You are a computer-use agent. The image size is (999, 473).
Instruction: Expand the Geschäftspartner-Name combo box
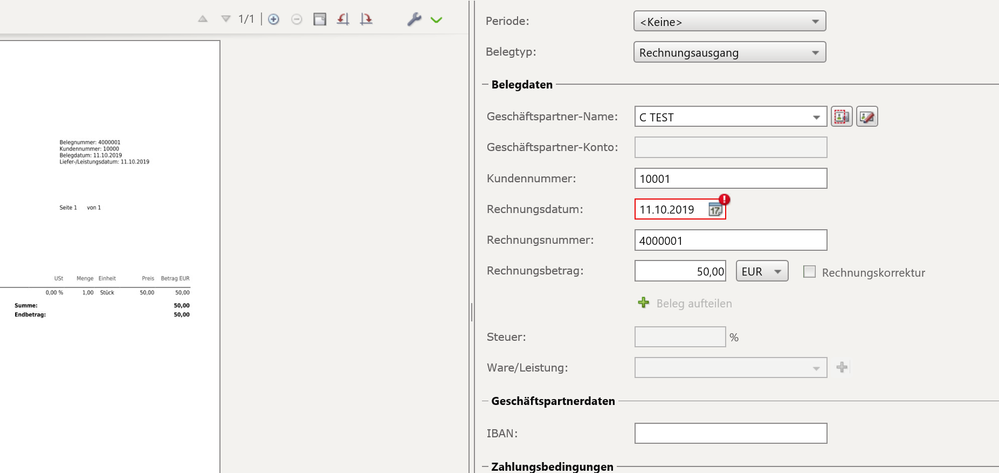(x=817, y=117)
